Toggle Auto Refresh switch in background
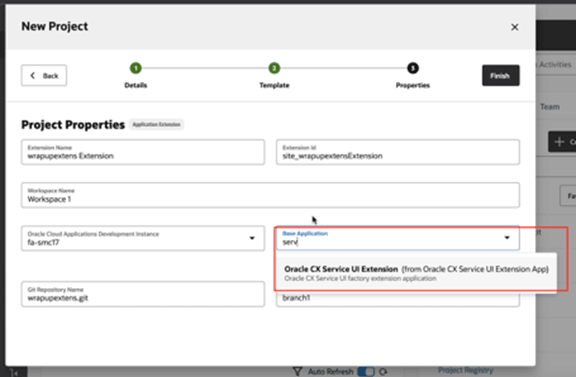The image size is (576, 377). tap(366, 371)
